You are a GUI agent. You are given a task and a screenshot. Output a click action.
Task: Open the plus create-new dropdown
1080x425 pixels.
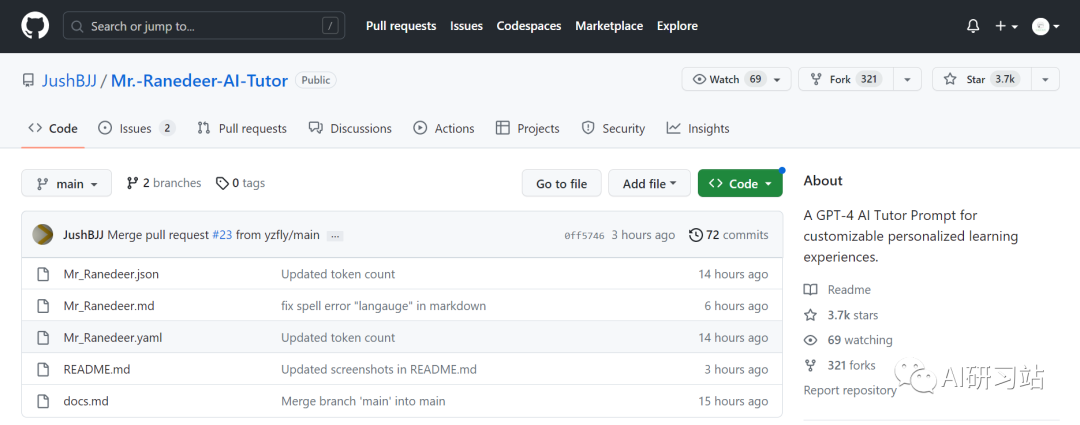coord(1006,26)
